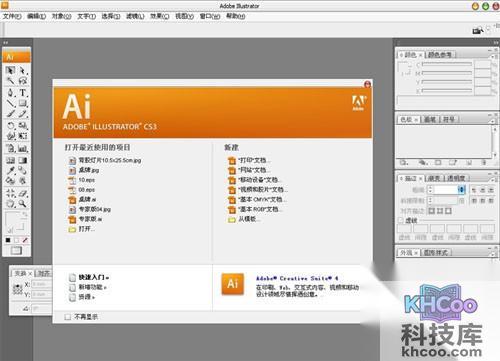Click the Go to Bridge icon
The width and height of the screenshot is (500, 361).
(x=478, y=30)
